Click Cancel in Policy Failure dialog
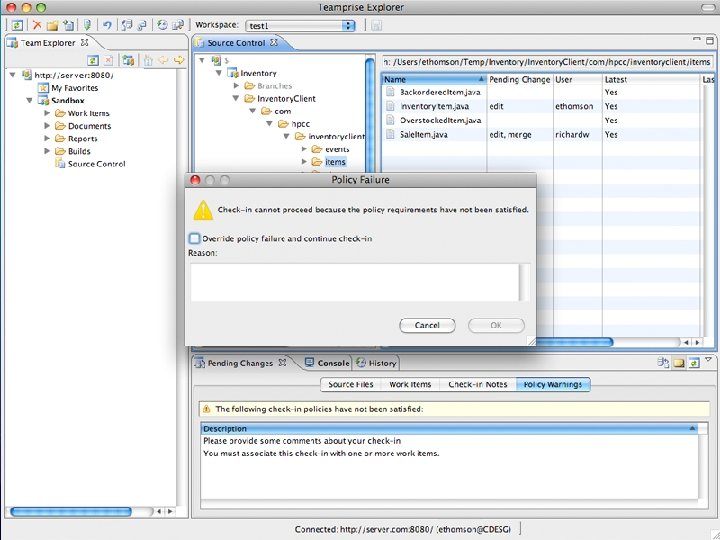 [427, 325]
